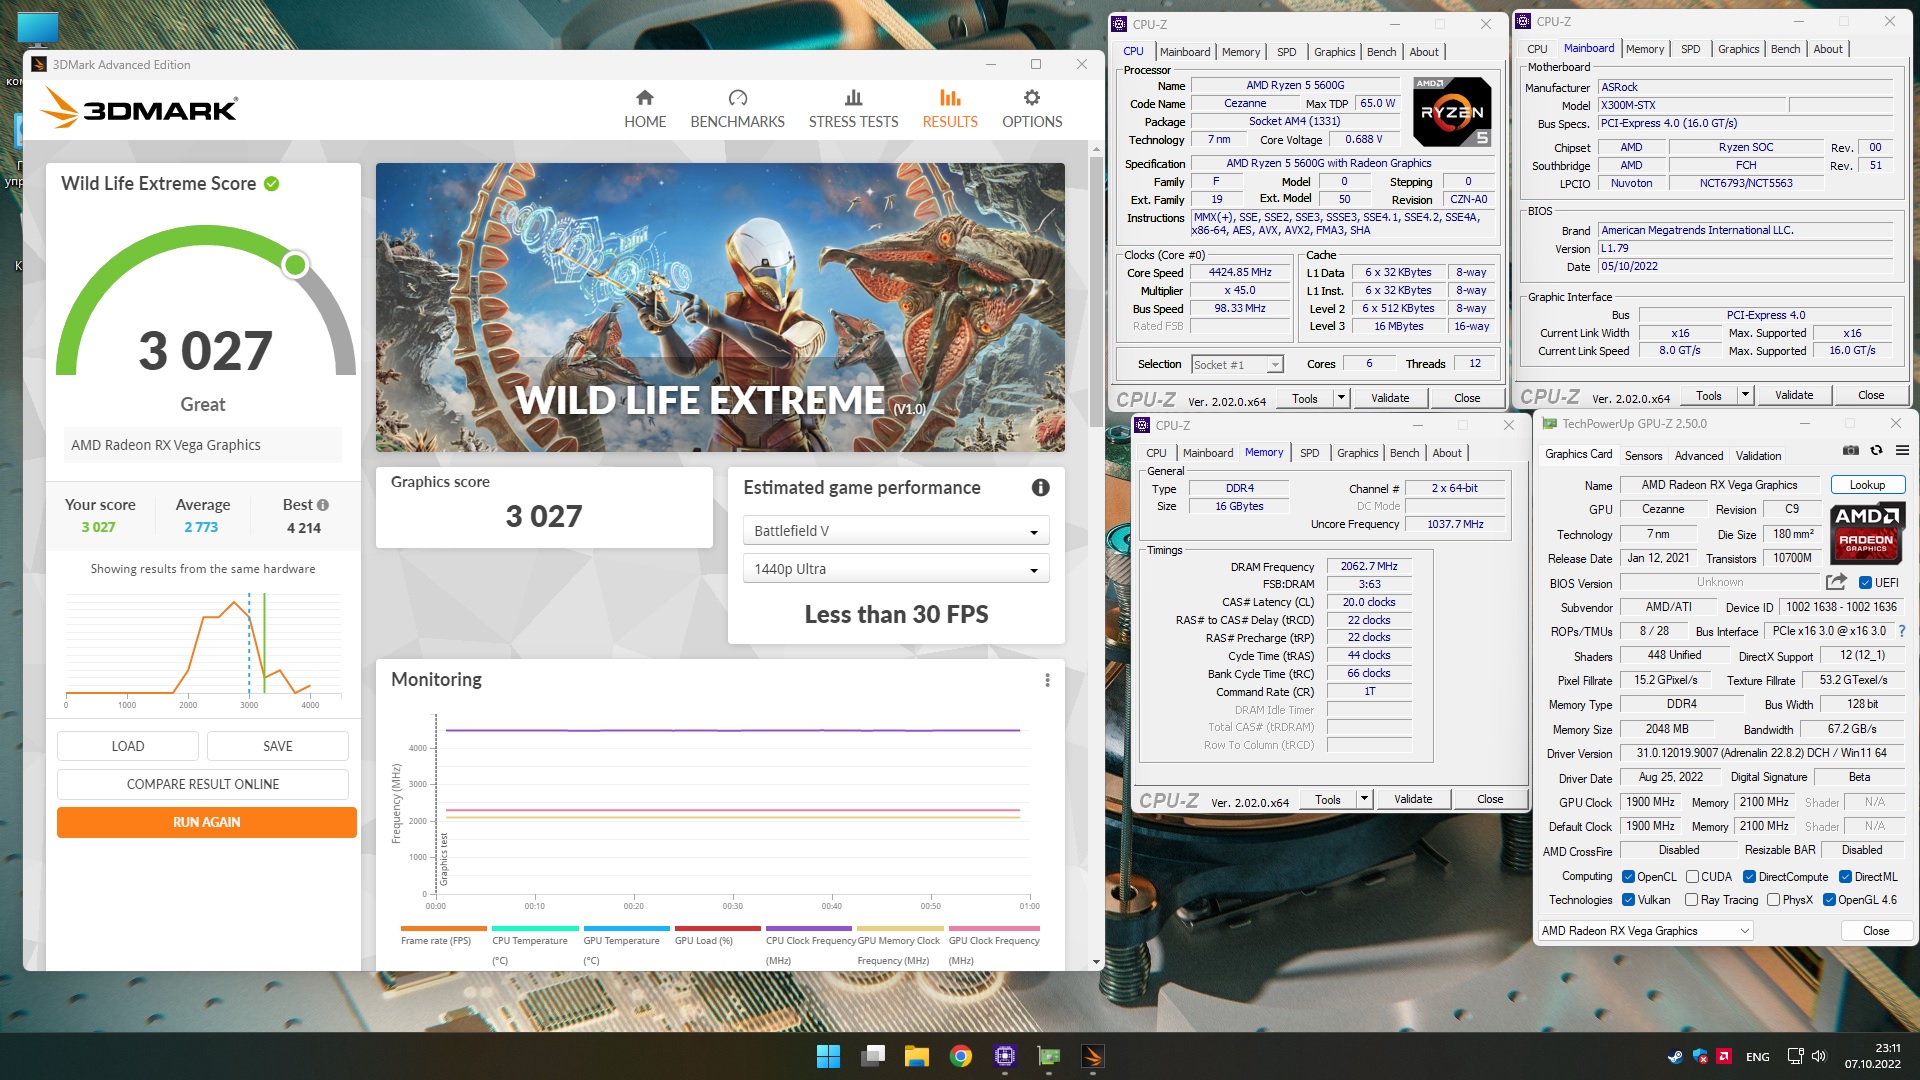This screenshot has width=1920, height=1080.
Task: Launch Google Chrome from the taskbar
Action: [x=961, y=1056]
